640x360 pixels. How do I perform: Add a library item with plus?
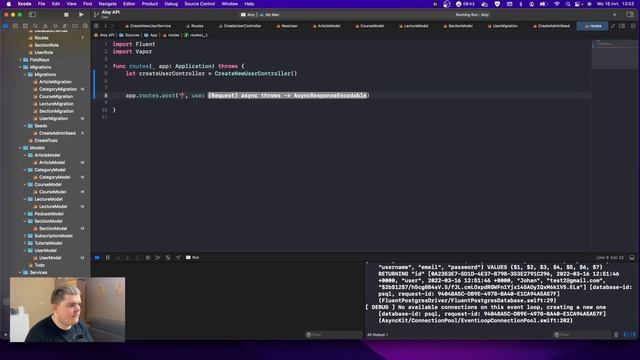pyautogui.click(x=615, y=15)
